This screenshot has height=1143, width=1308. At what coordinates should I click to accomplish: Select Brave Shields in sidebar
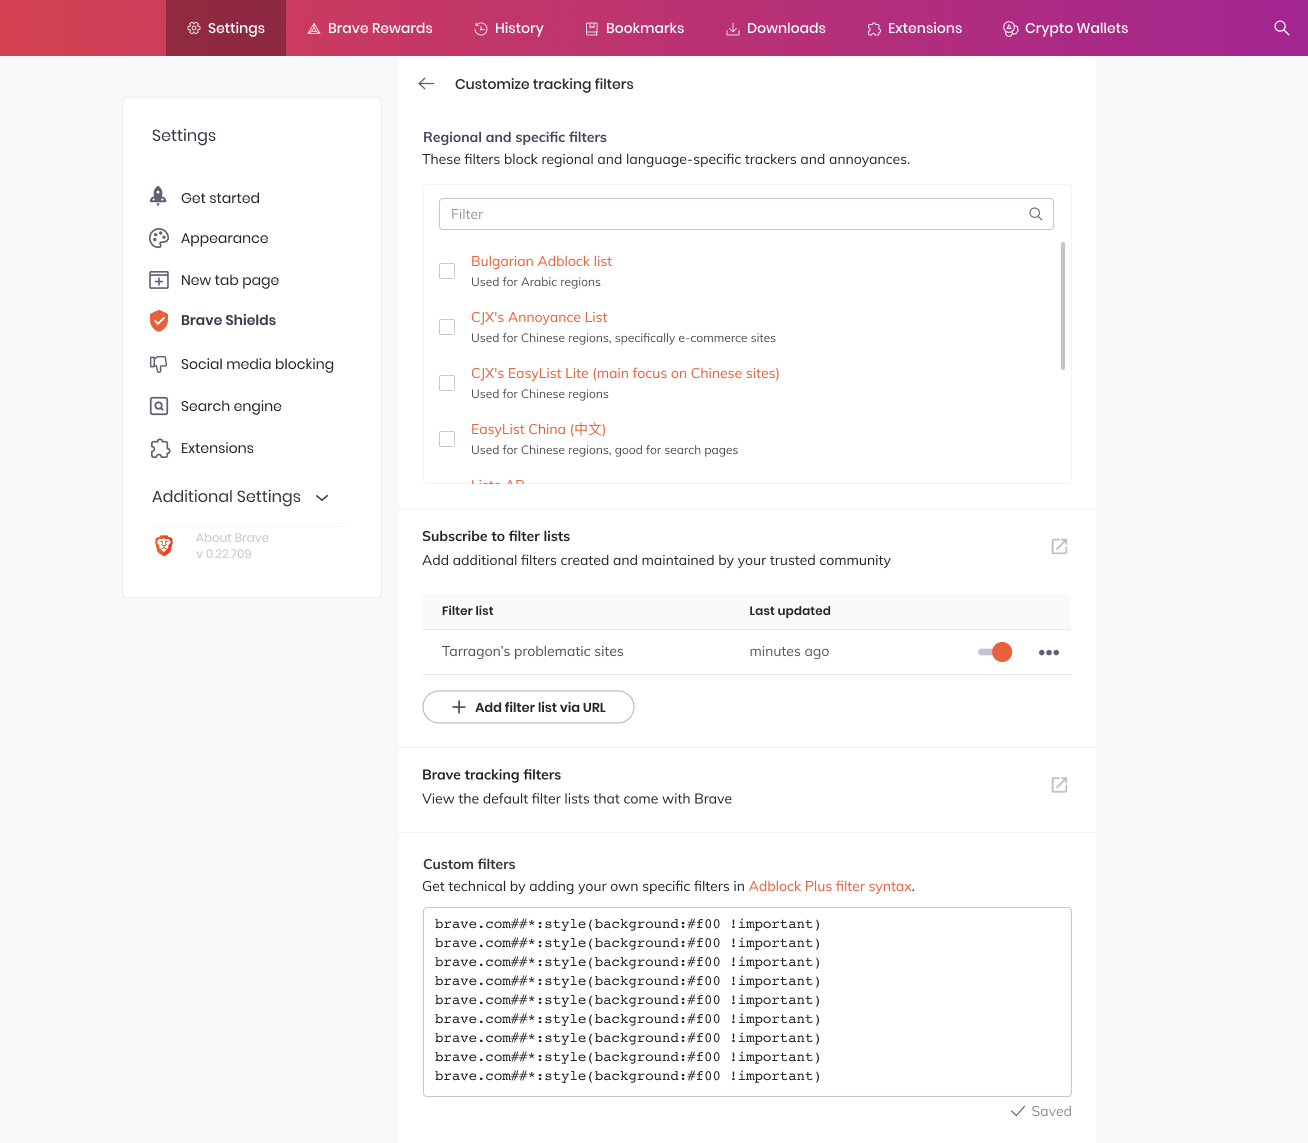[x=228, y=320]
